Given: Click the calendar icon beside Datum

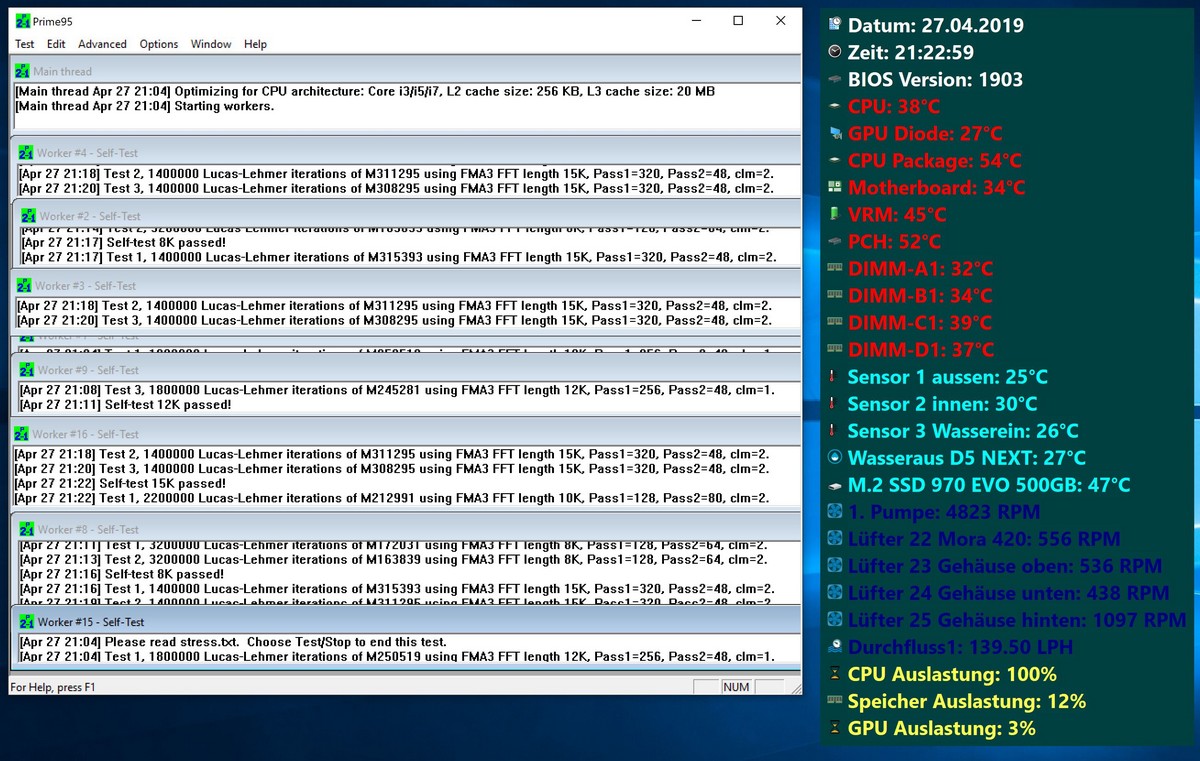Looking at the screenshot, I should (x=835, y=25).
